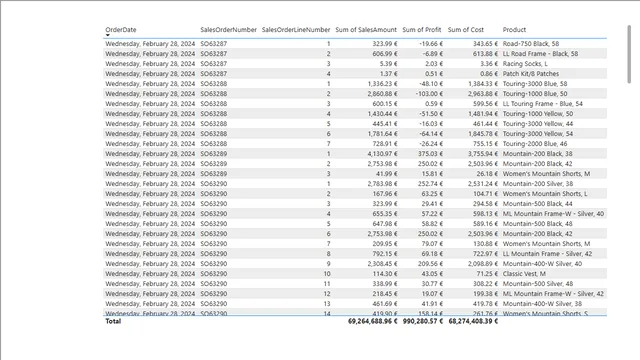Click the Total row label
The image size is (640, 360).
[113, 321]
